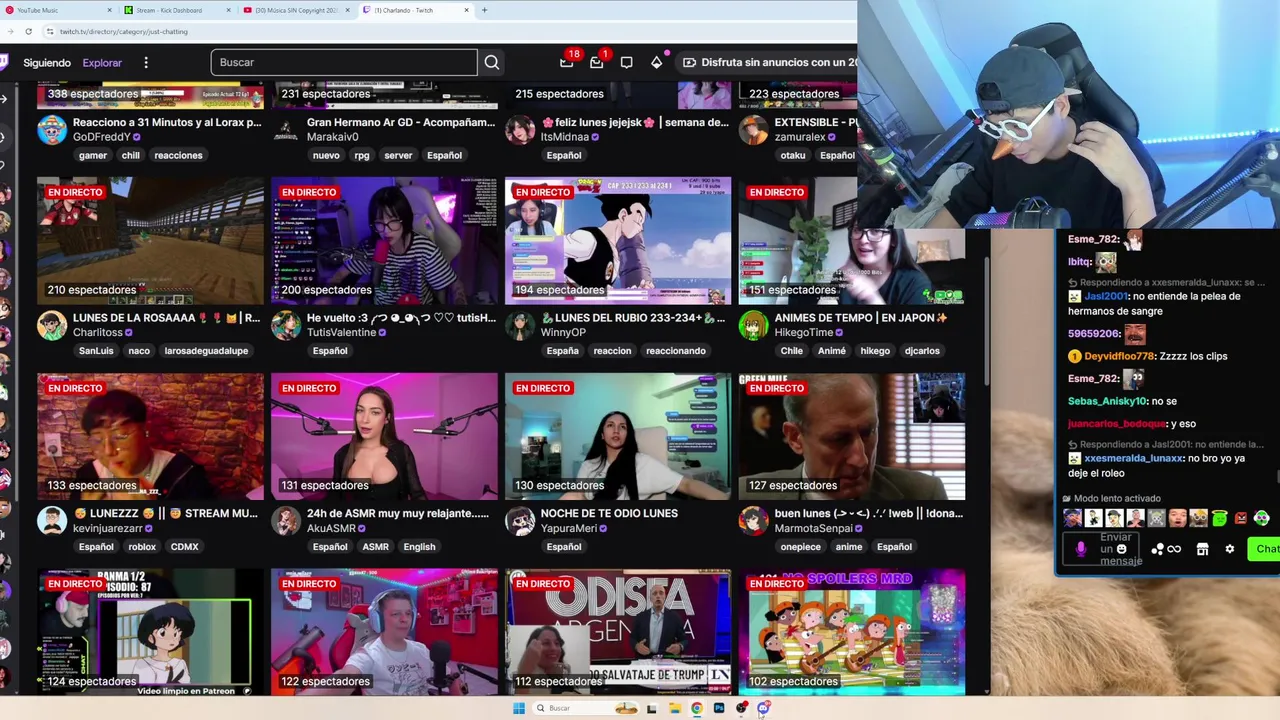1280x720 pixels.
Task: Open Photoshop from the taskbar
Action: [718, 708]
